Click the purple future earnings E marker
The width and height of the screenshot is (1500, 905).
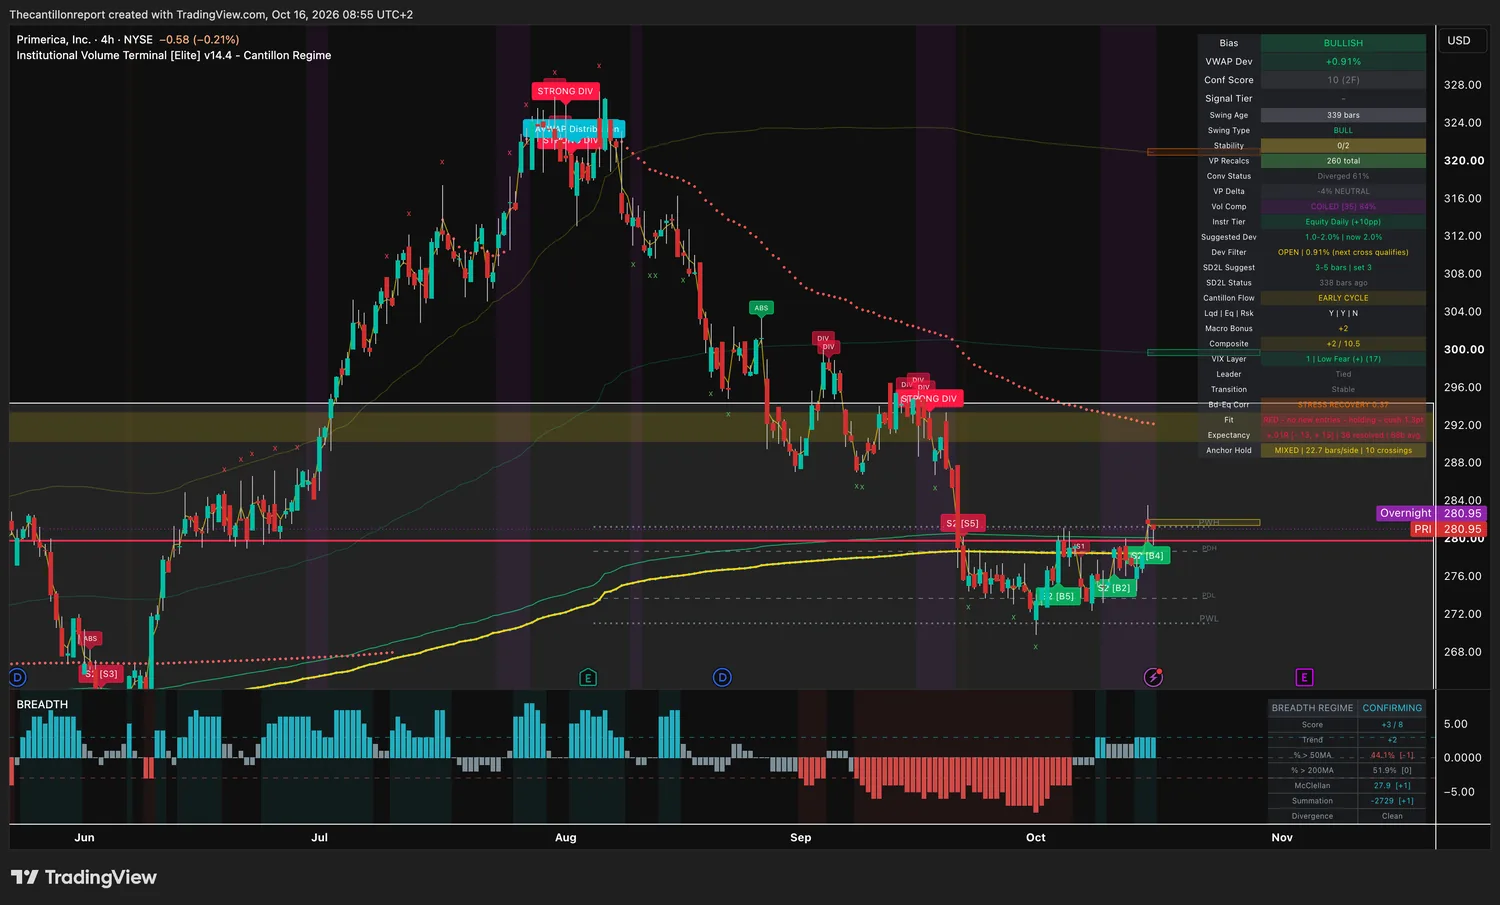[1304, 677]
